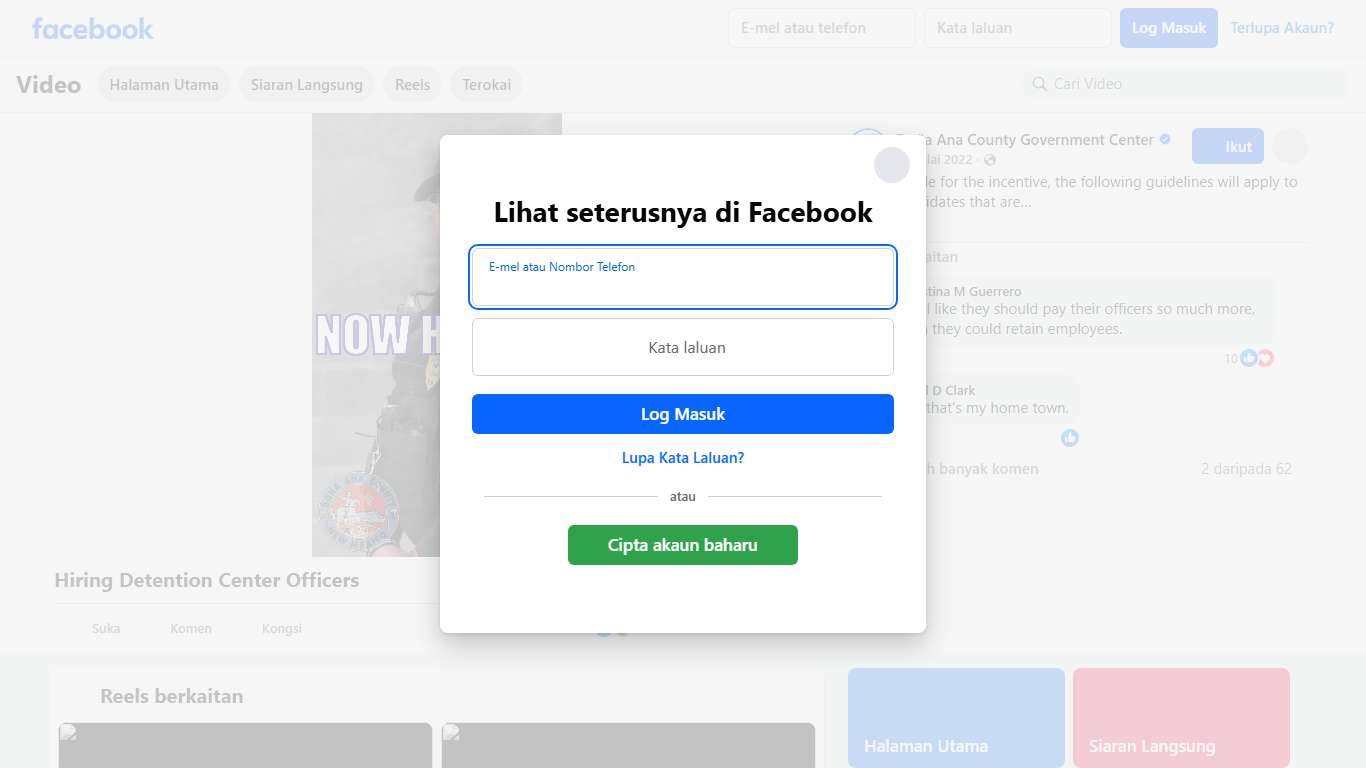The height and width of the screenshot is (768, 1366).
Task: Switch to Siaran Langsung tab
Action: point(307,85)
